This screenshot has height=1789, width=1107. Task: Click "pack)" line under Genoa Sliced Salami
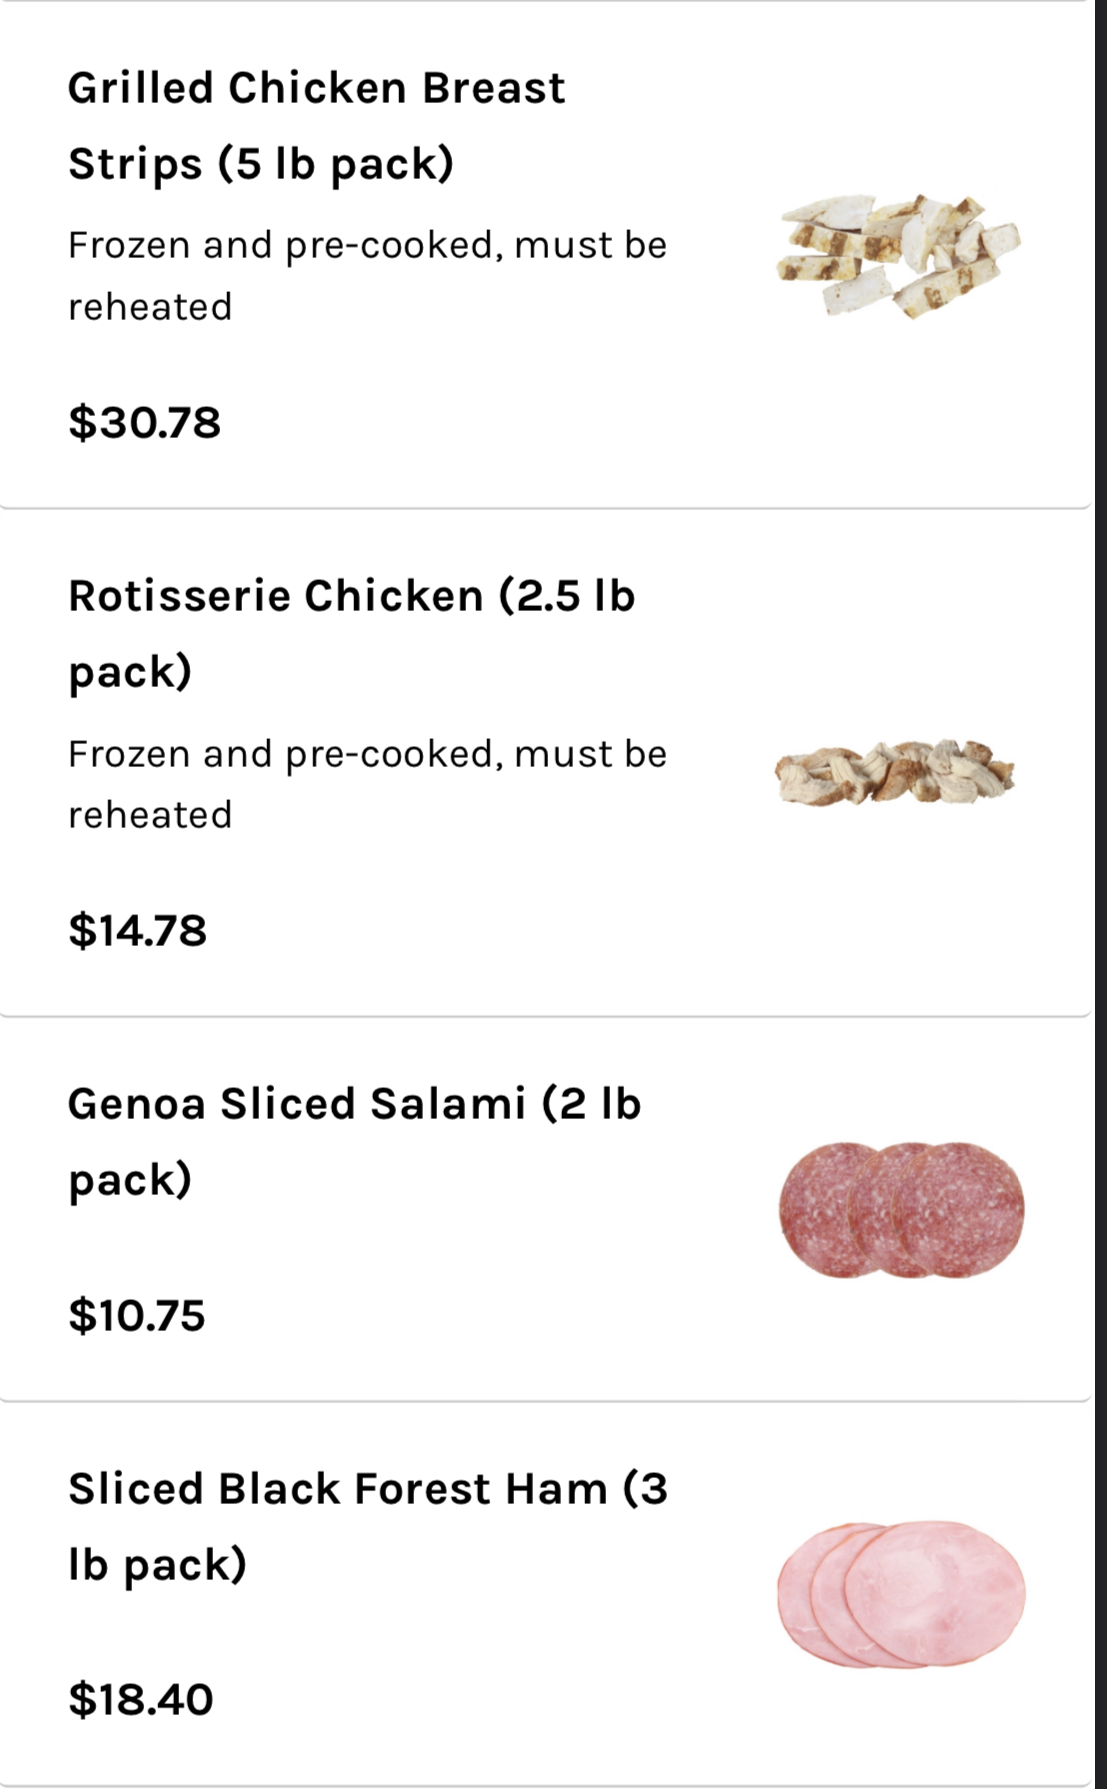pyautogui.click(x=130, y=1180)
